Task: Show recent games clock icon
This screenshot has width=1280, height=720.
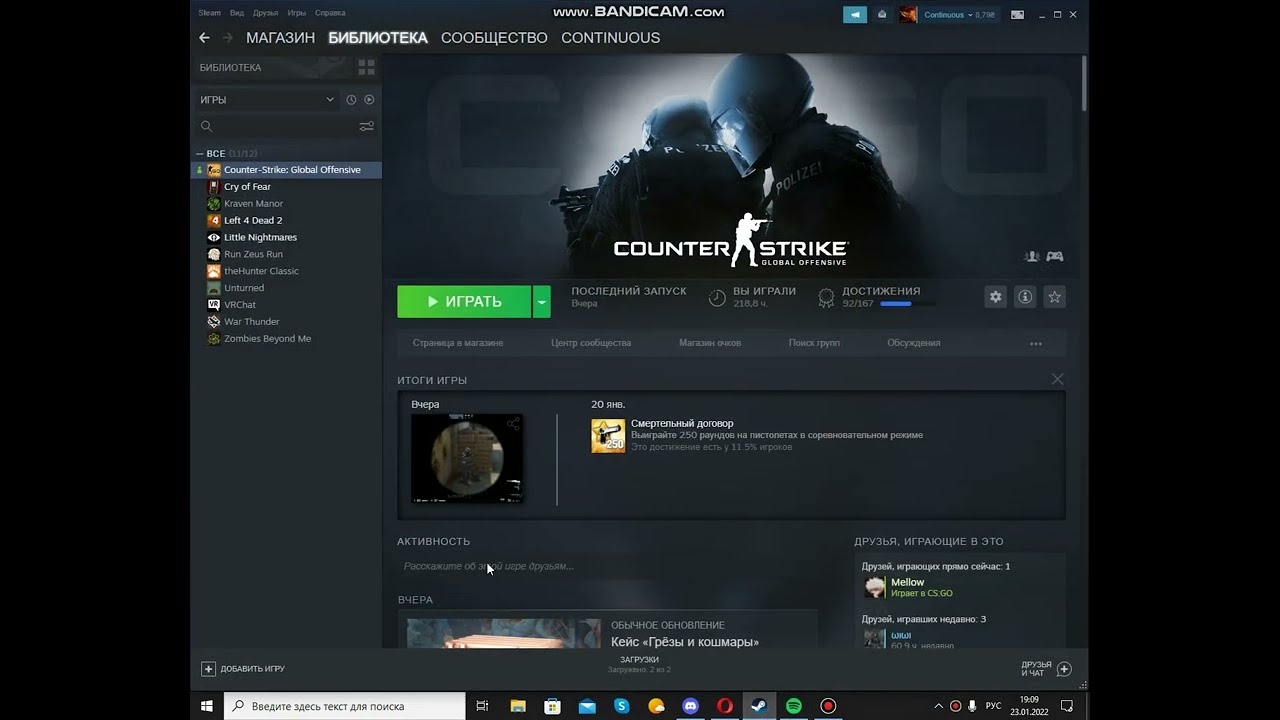Action: click(x=351, y=100)
